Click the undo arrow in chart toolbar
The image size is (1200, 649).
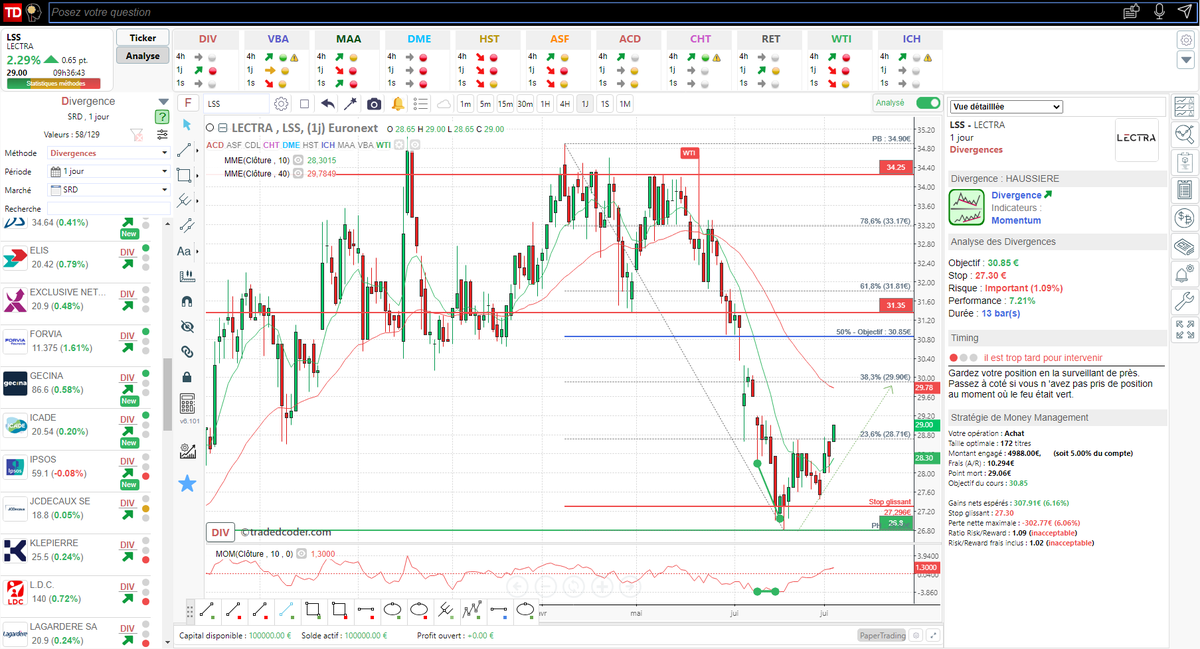tap(328, 103)
